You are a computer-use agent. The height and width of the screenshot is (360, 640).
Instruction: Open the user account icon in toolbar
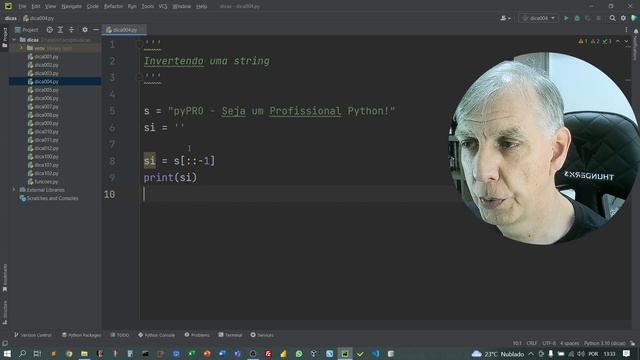pyautogui.click(x=505, y=18)
